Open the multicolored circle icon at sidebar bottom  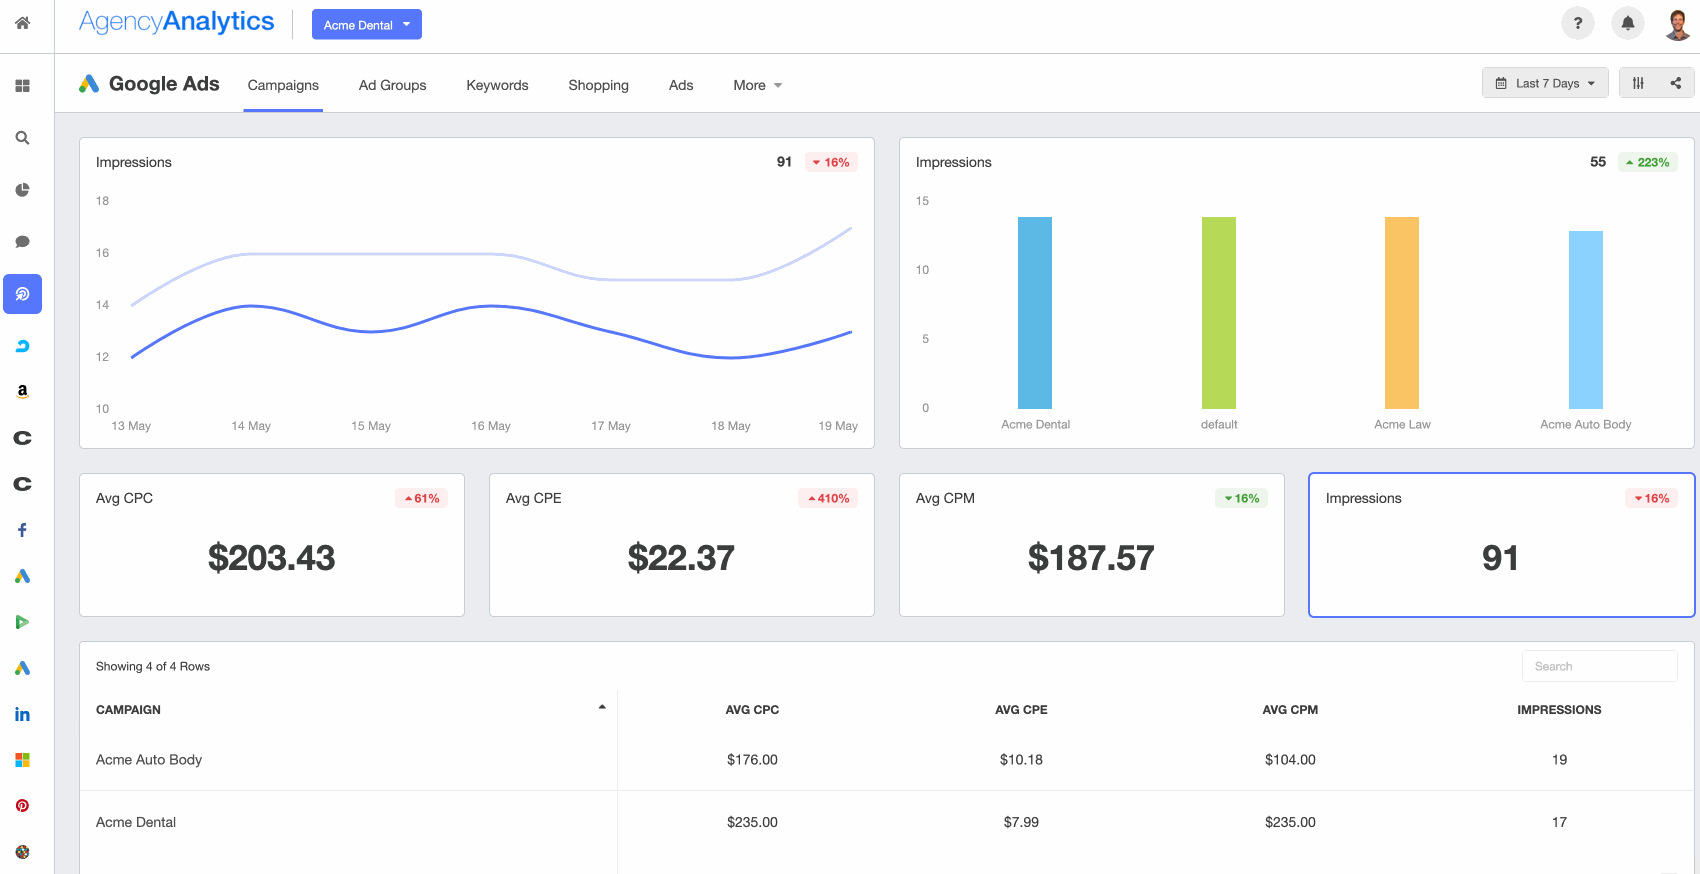pos(22,852)
